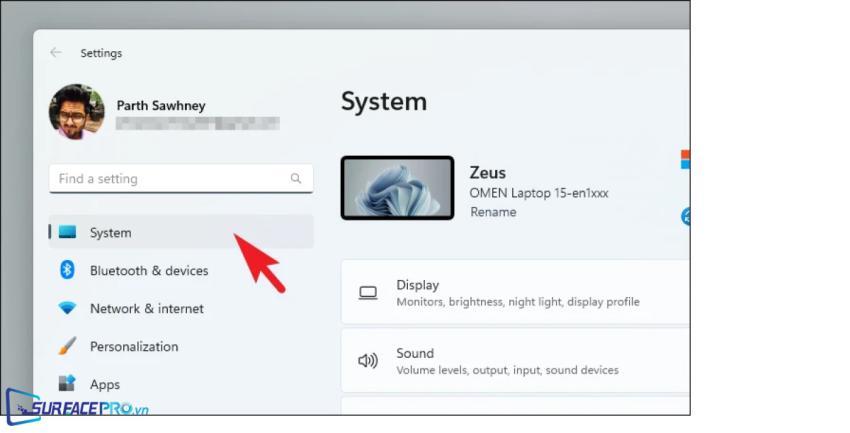This screenshot has width=850, height=433.
Task: Click the Personalization paintbrush icon
Action: point(67,346)
